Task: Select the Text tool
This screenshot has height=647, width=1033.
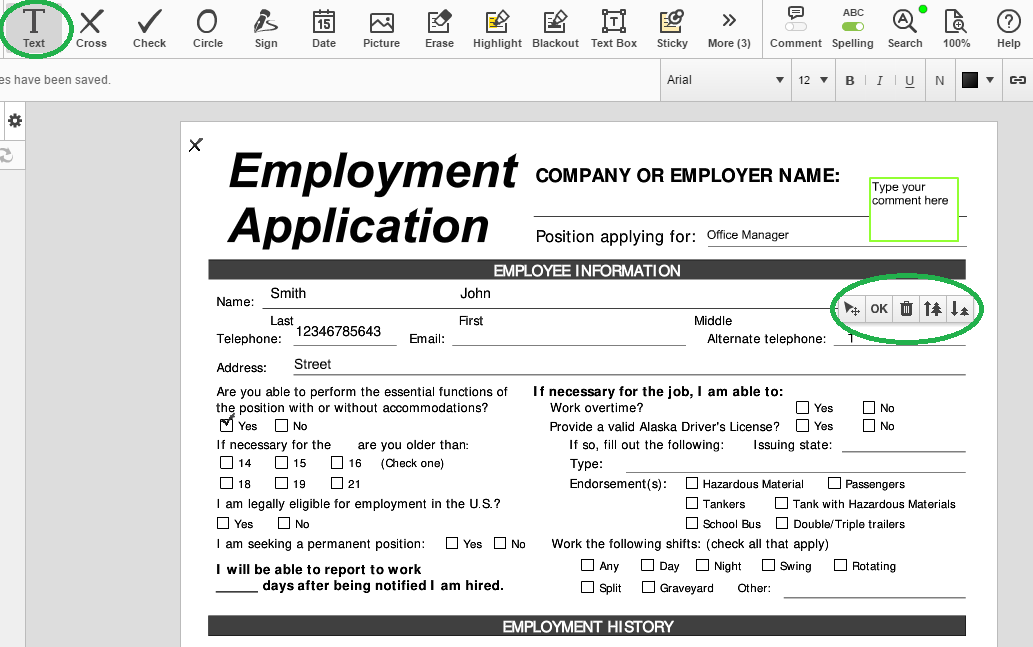Action: tap(34, 28)
